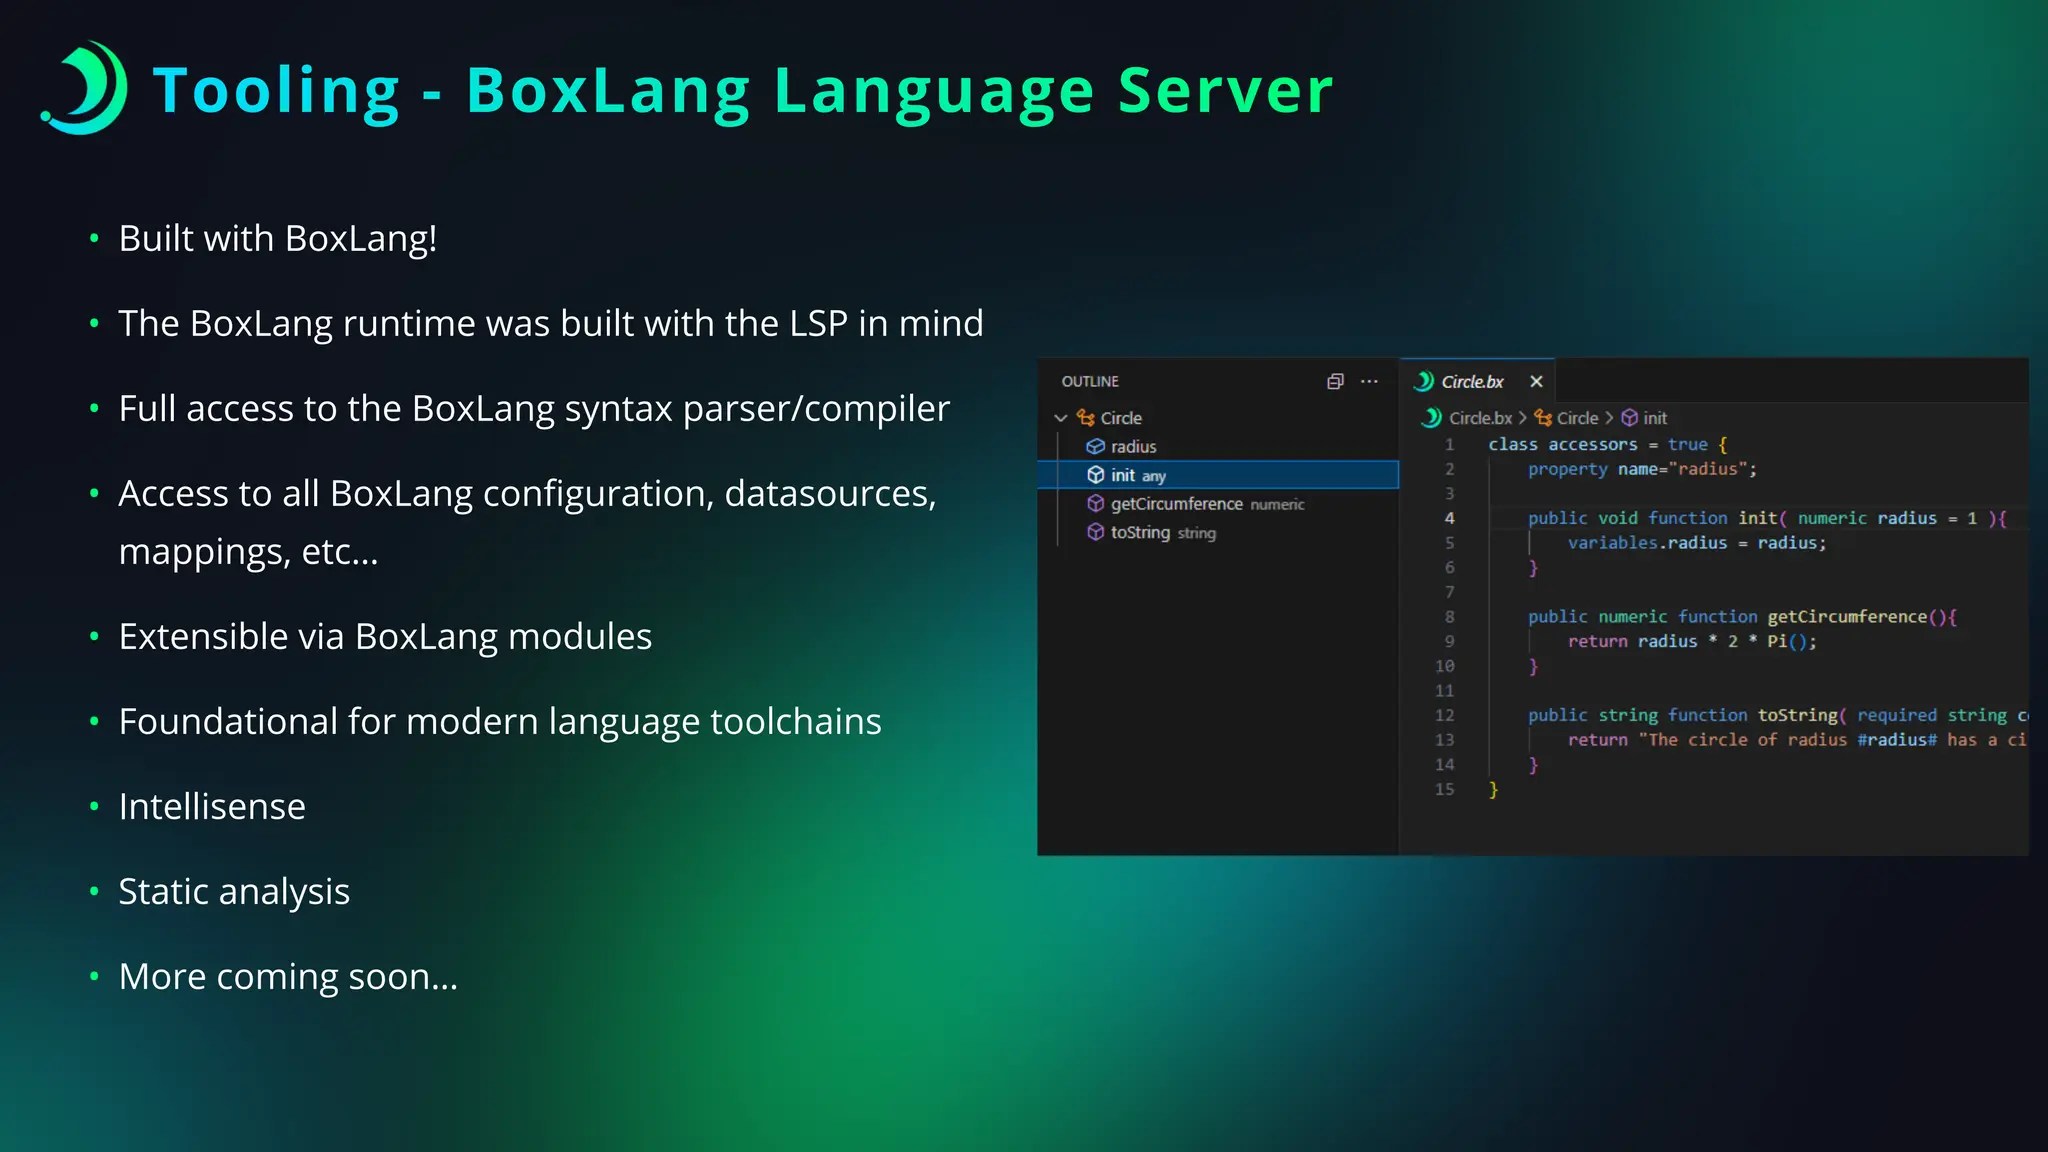Click the BoxLang icon in breadcrumb bar
Screen dimensions: 2048x1152
tap(1432, 418)
